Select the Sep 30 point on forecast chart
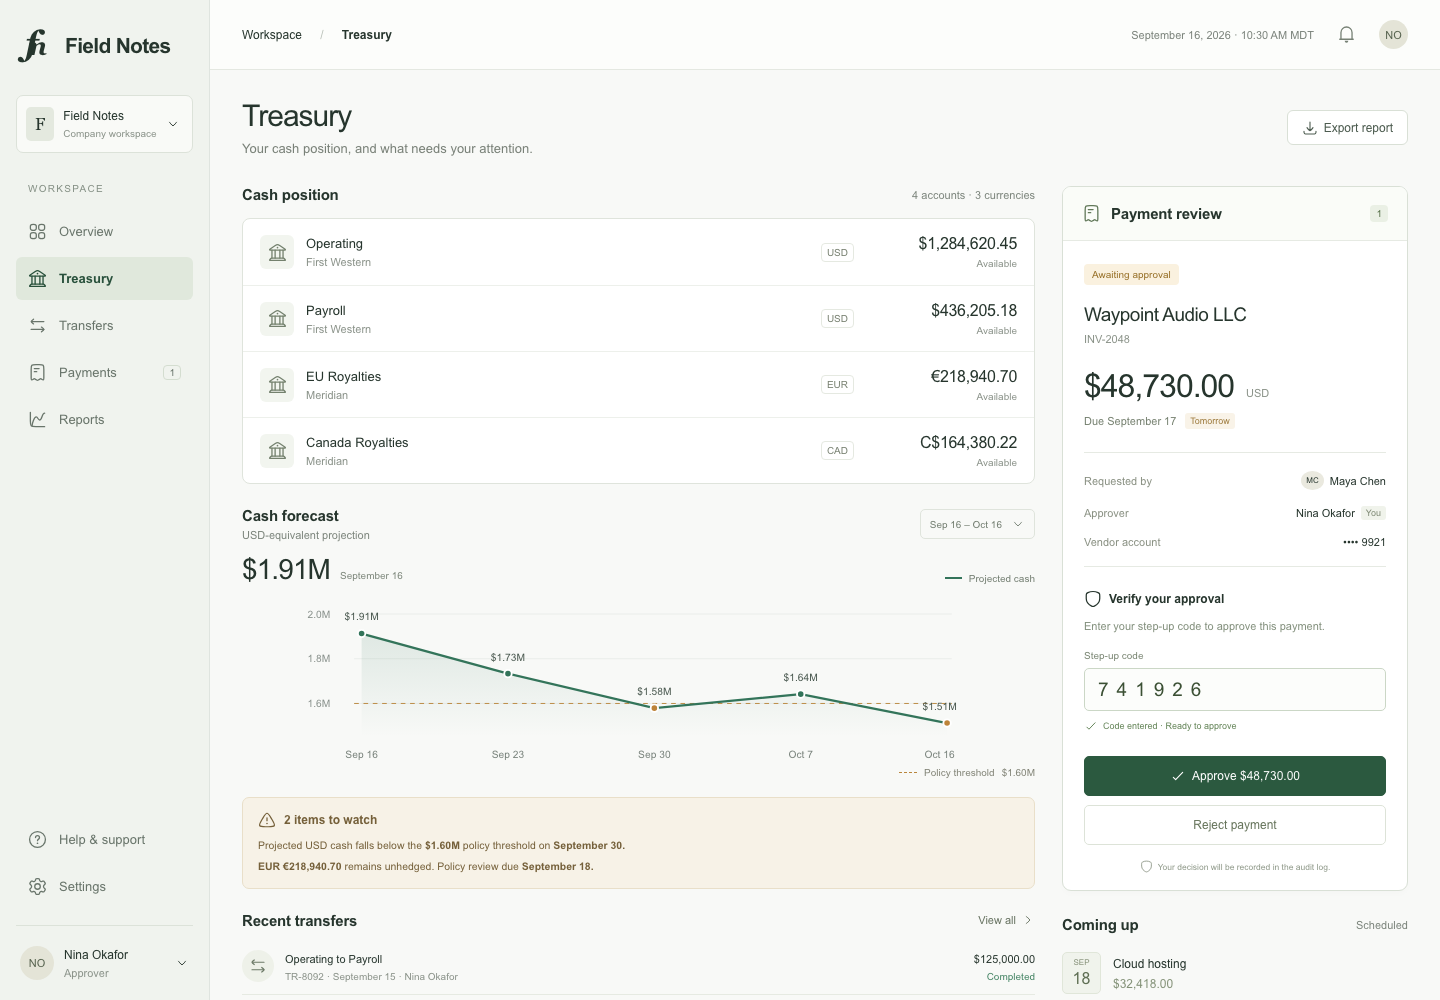The height and width of the screenshot is (1000, 1440). pos(654,708)
